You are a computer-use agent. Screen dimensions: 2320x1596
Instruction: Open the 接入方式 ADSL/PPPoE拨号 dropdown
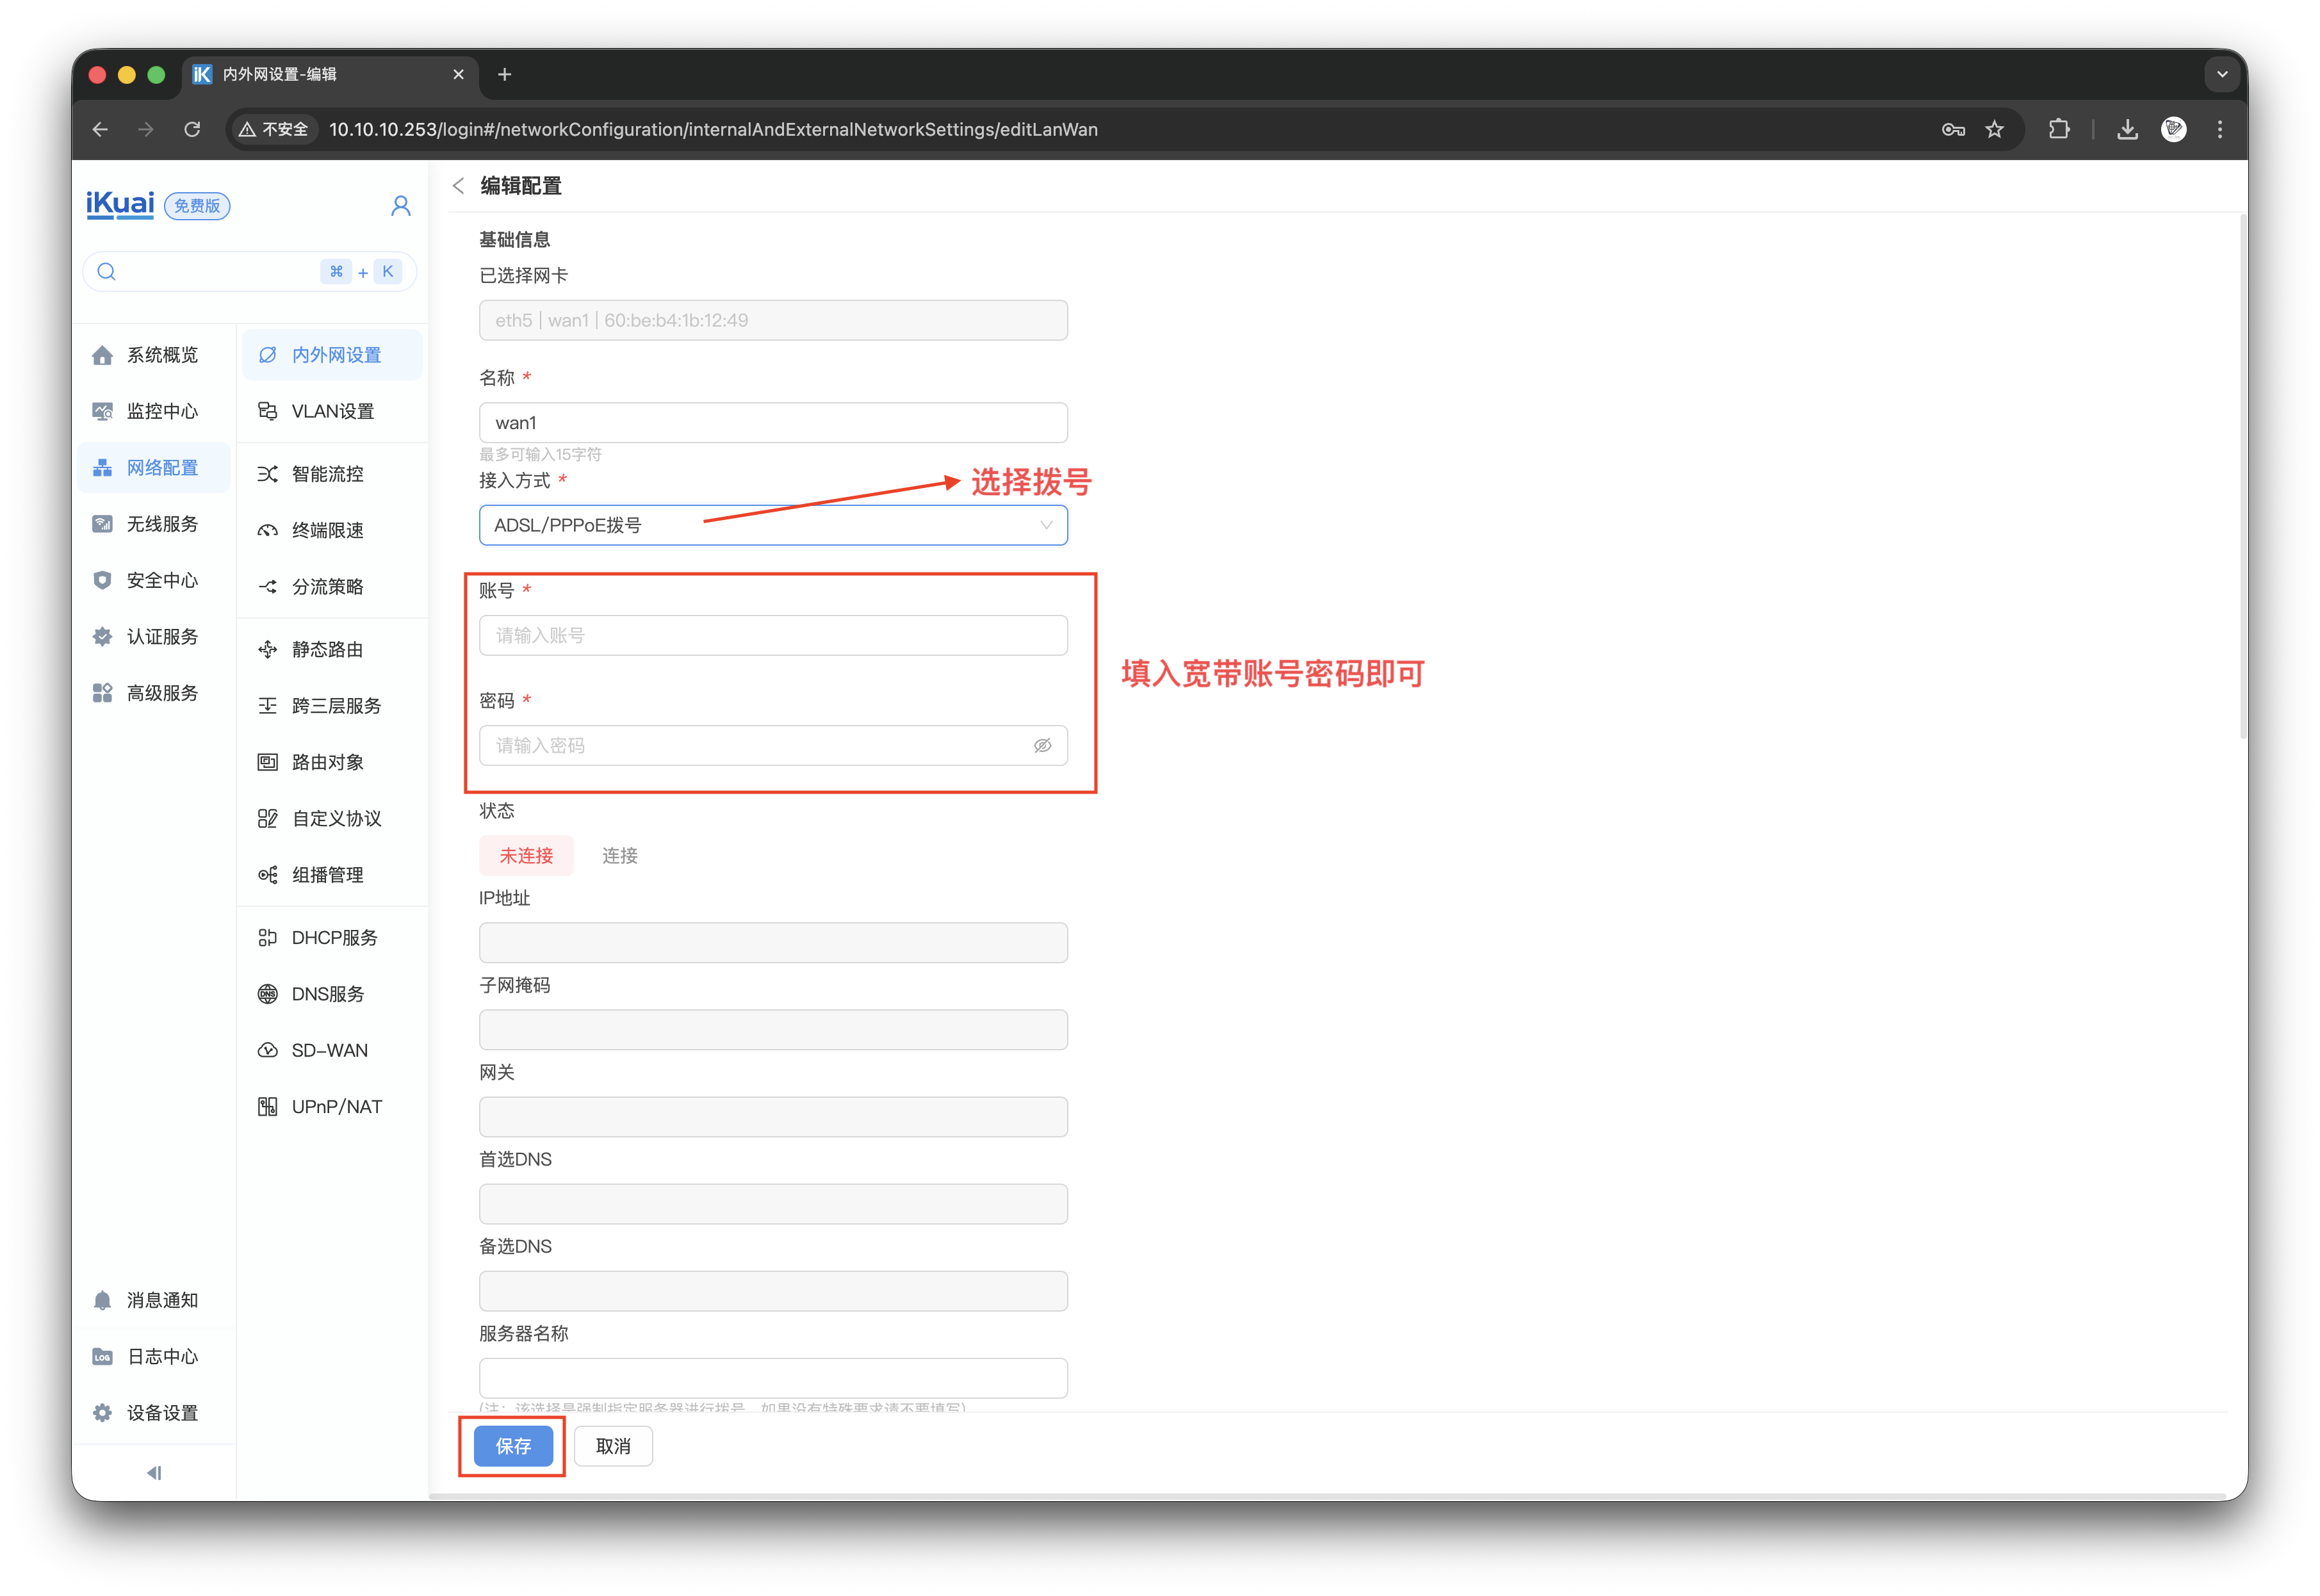point(772,525)
